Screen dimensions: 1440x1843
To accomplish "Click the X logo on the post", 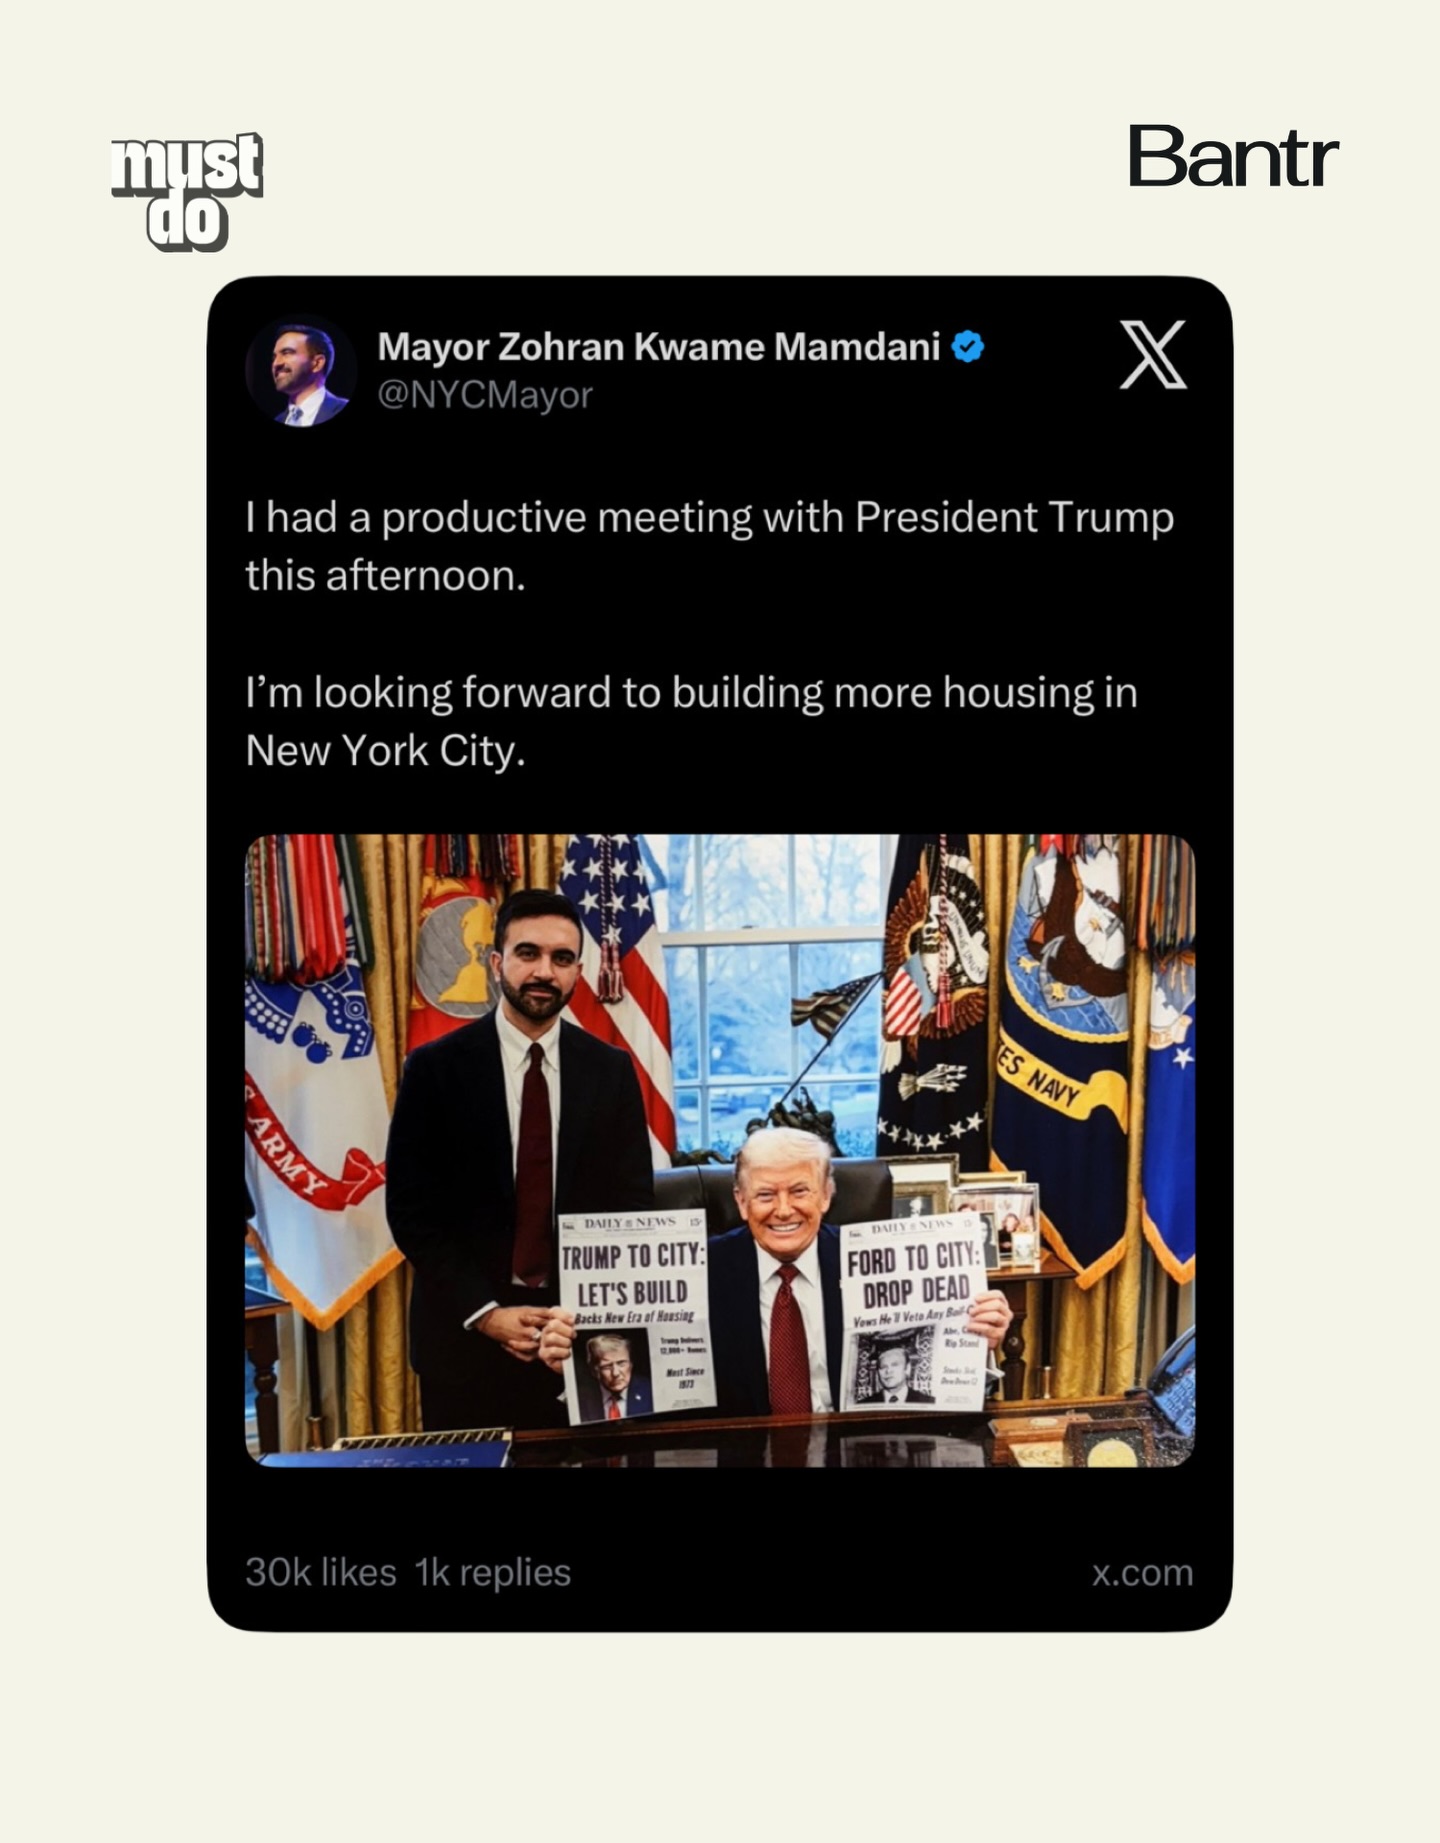I will pyautogui.click(x=1152, y=355).
